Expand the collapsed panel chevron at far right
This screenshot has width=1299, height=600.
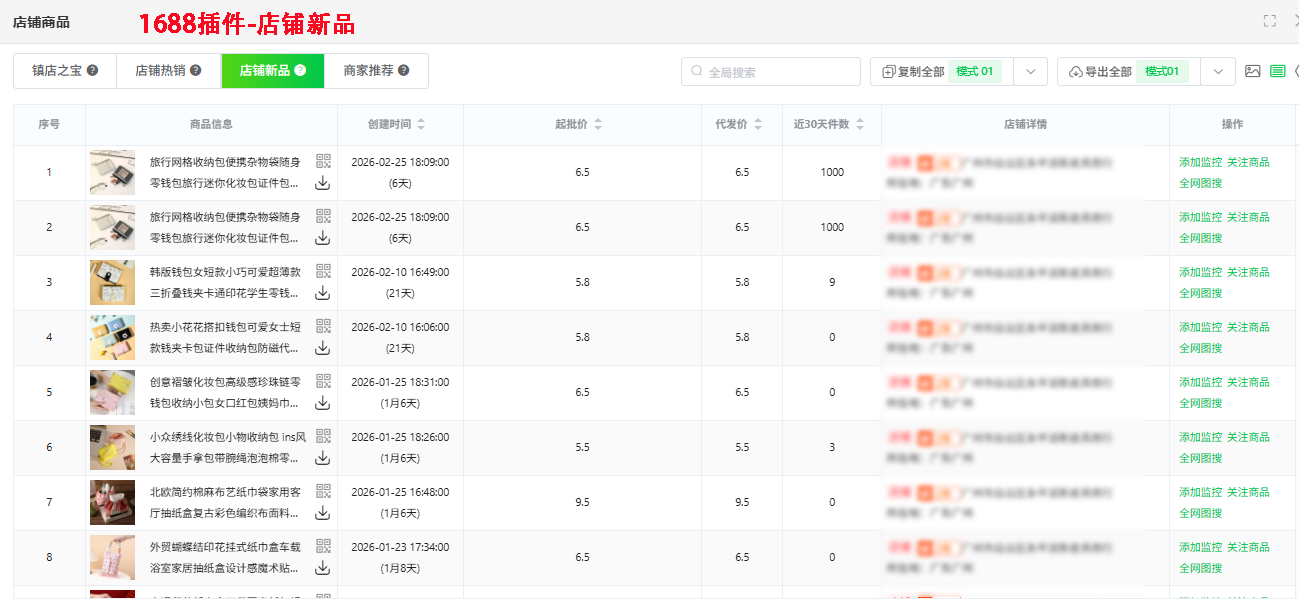pos(1296,71)
